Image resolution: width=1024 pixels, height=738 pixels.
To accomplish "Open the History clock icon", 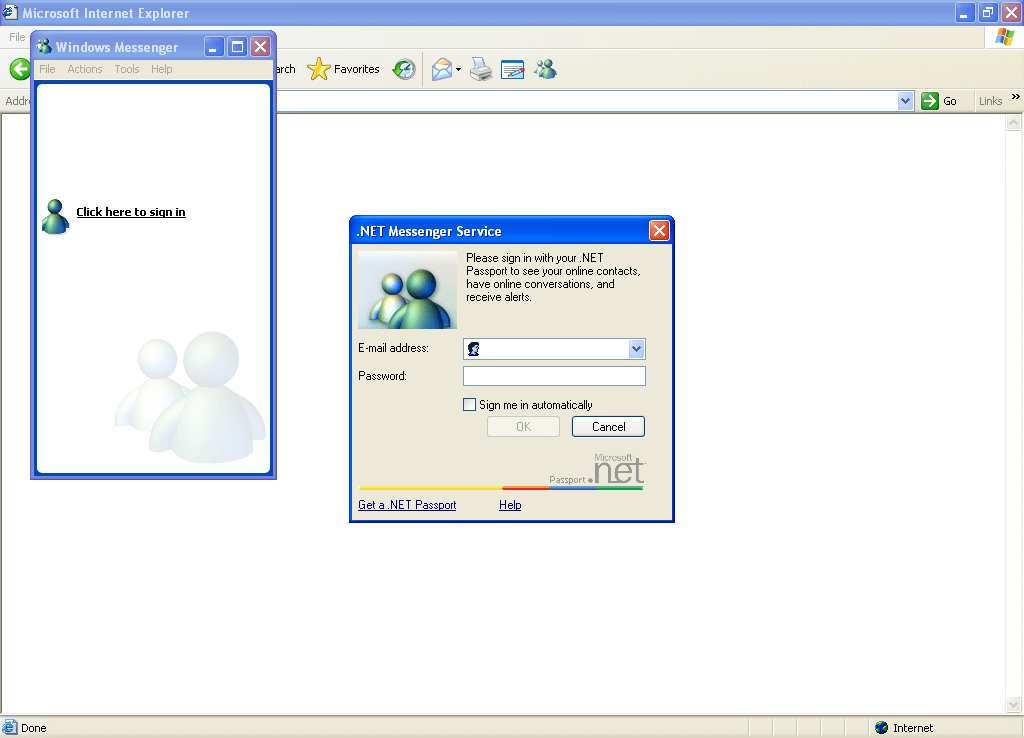I will (x=404, y=69).
